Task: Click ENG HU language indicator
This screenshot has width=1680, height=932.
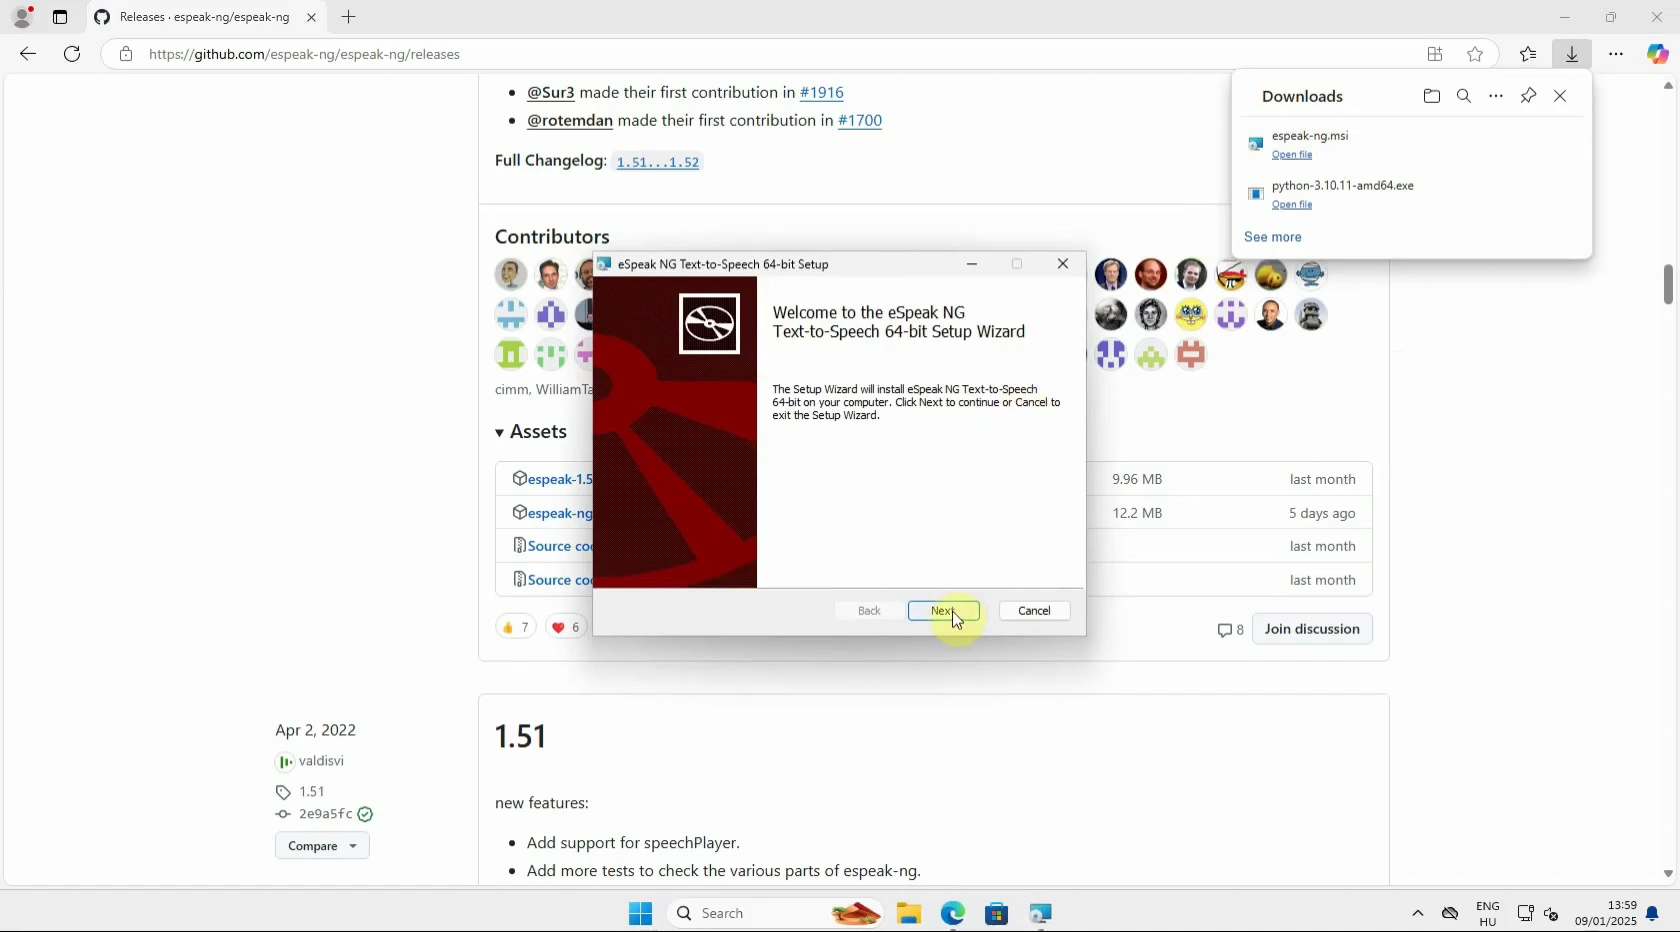Action: 1488,914
